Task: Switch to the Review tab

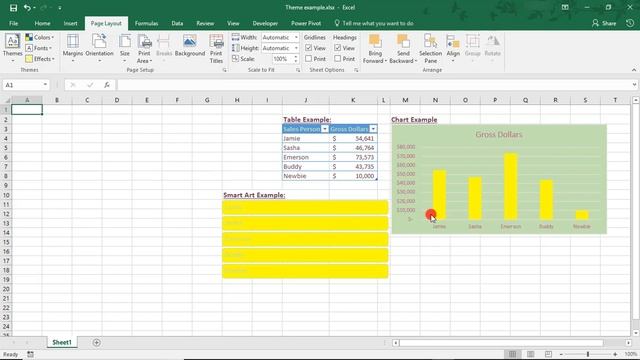Action: click(x=205, y=23)
